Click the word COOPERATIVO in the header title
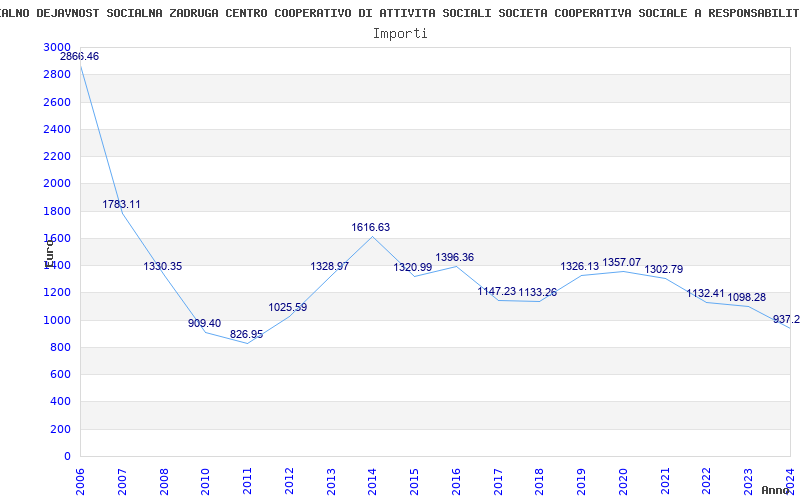This screenshot has width=800, height=500. (313, 14)
